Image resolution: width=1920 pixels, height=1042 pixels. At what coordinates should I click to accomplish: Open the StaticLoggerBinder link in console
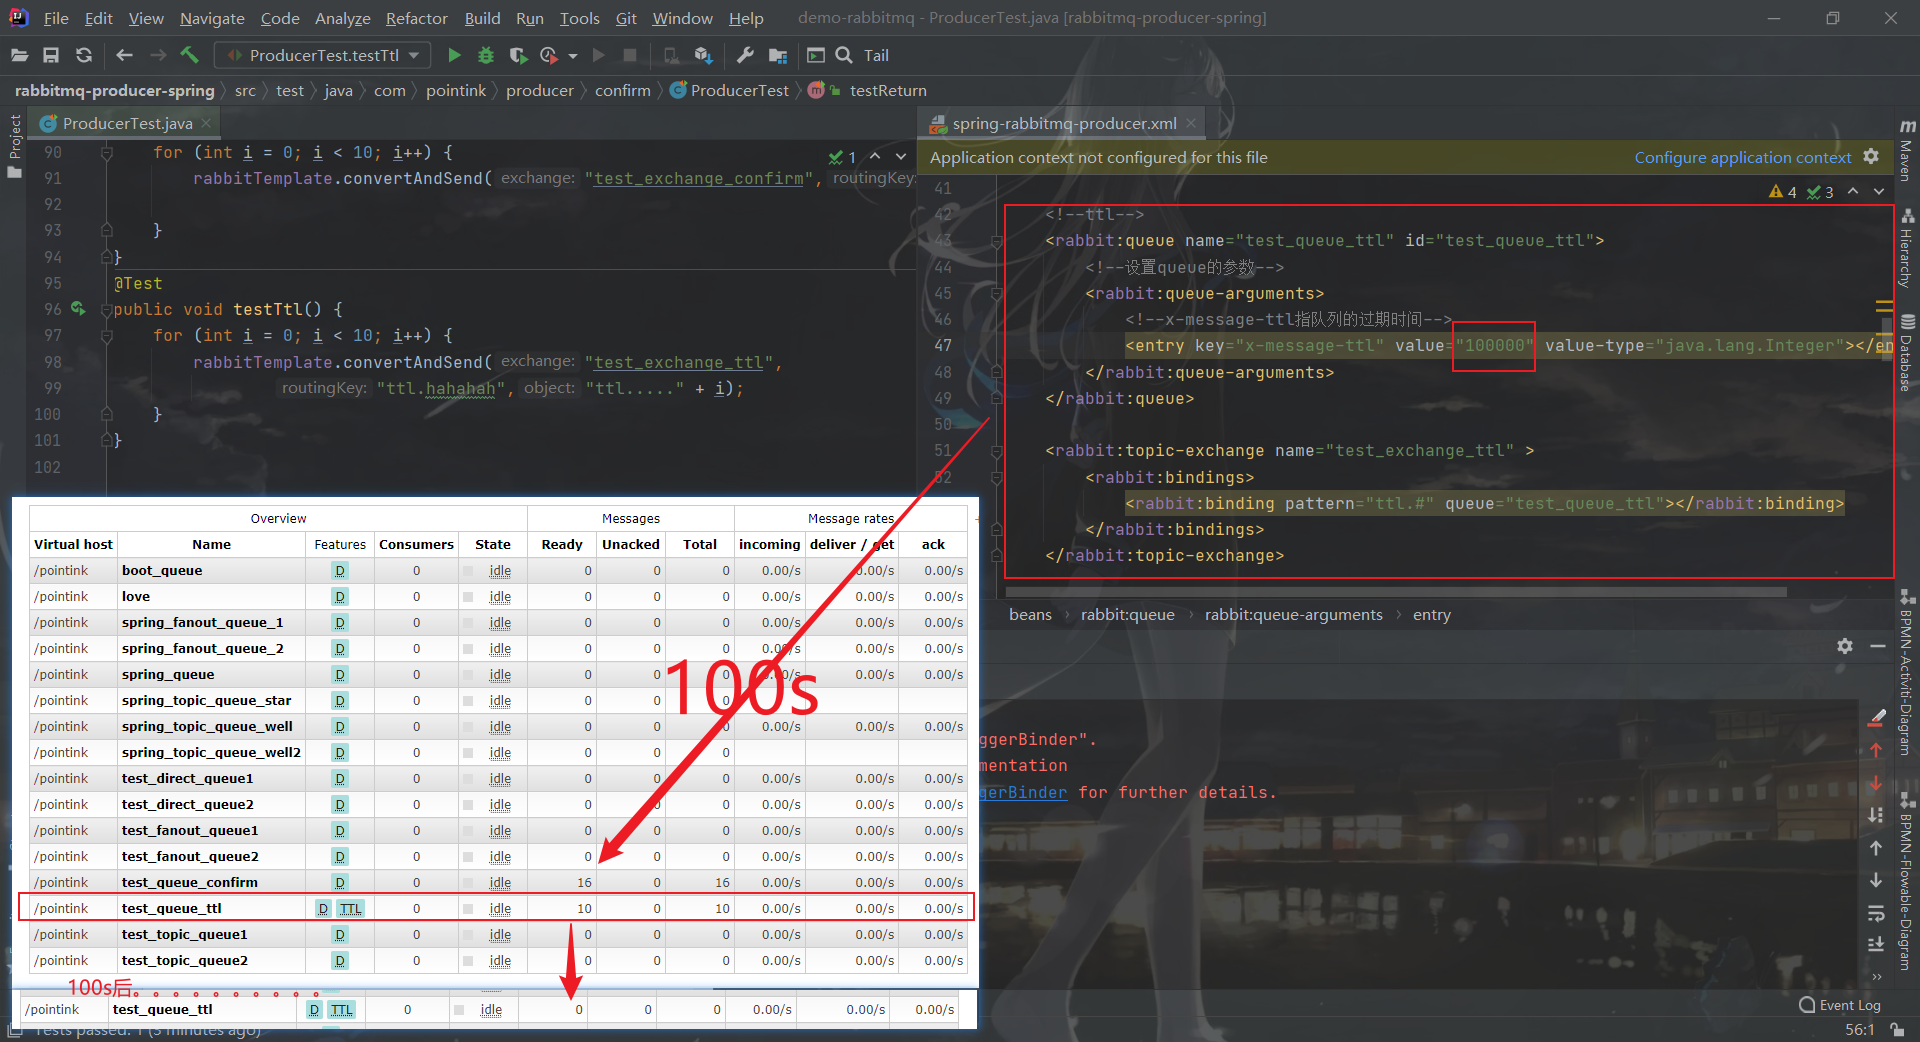click(1022, 792)
